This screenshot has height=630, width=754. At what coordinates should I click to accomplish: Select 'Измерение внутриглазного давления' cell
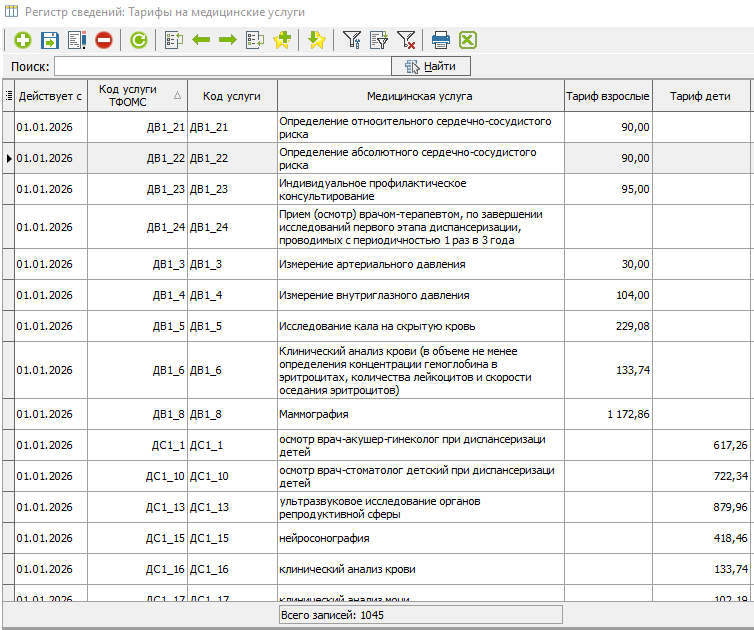point(420,295)
